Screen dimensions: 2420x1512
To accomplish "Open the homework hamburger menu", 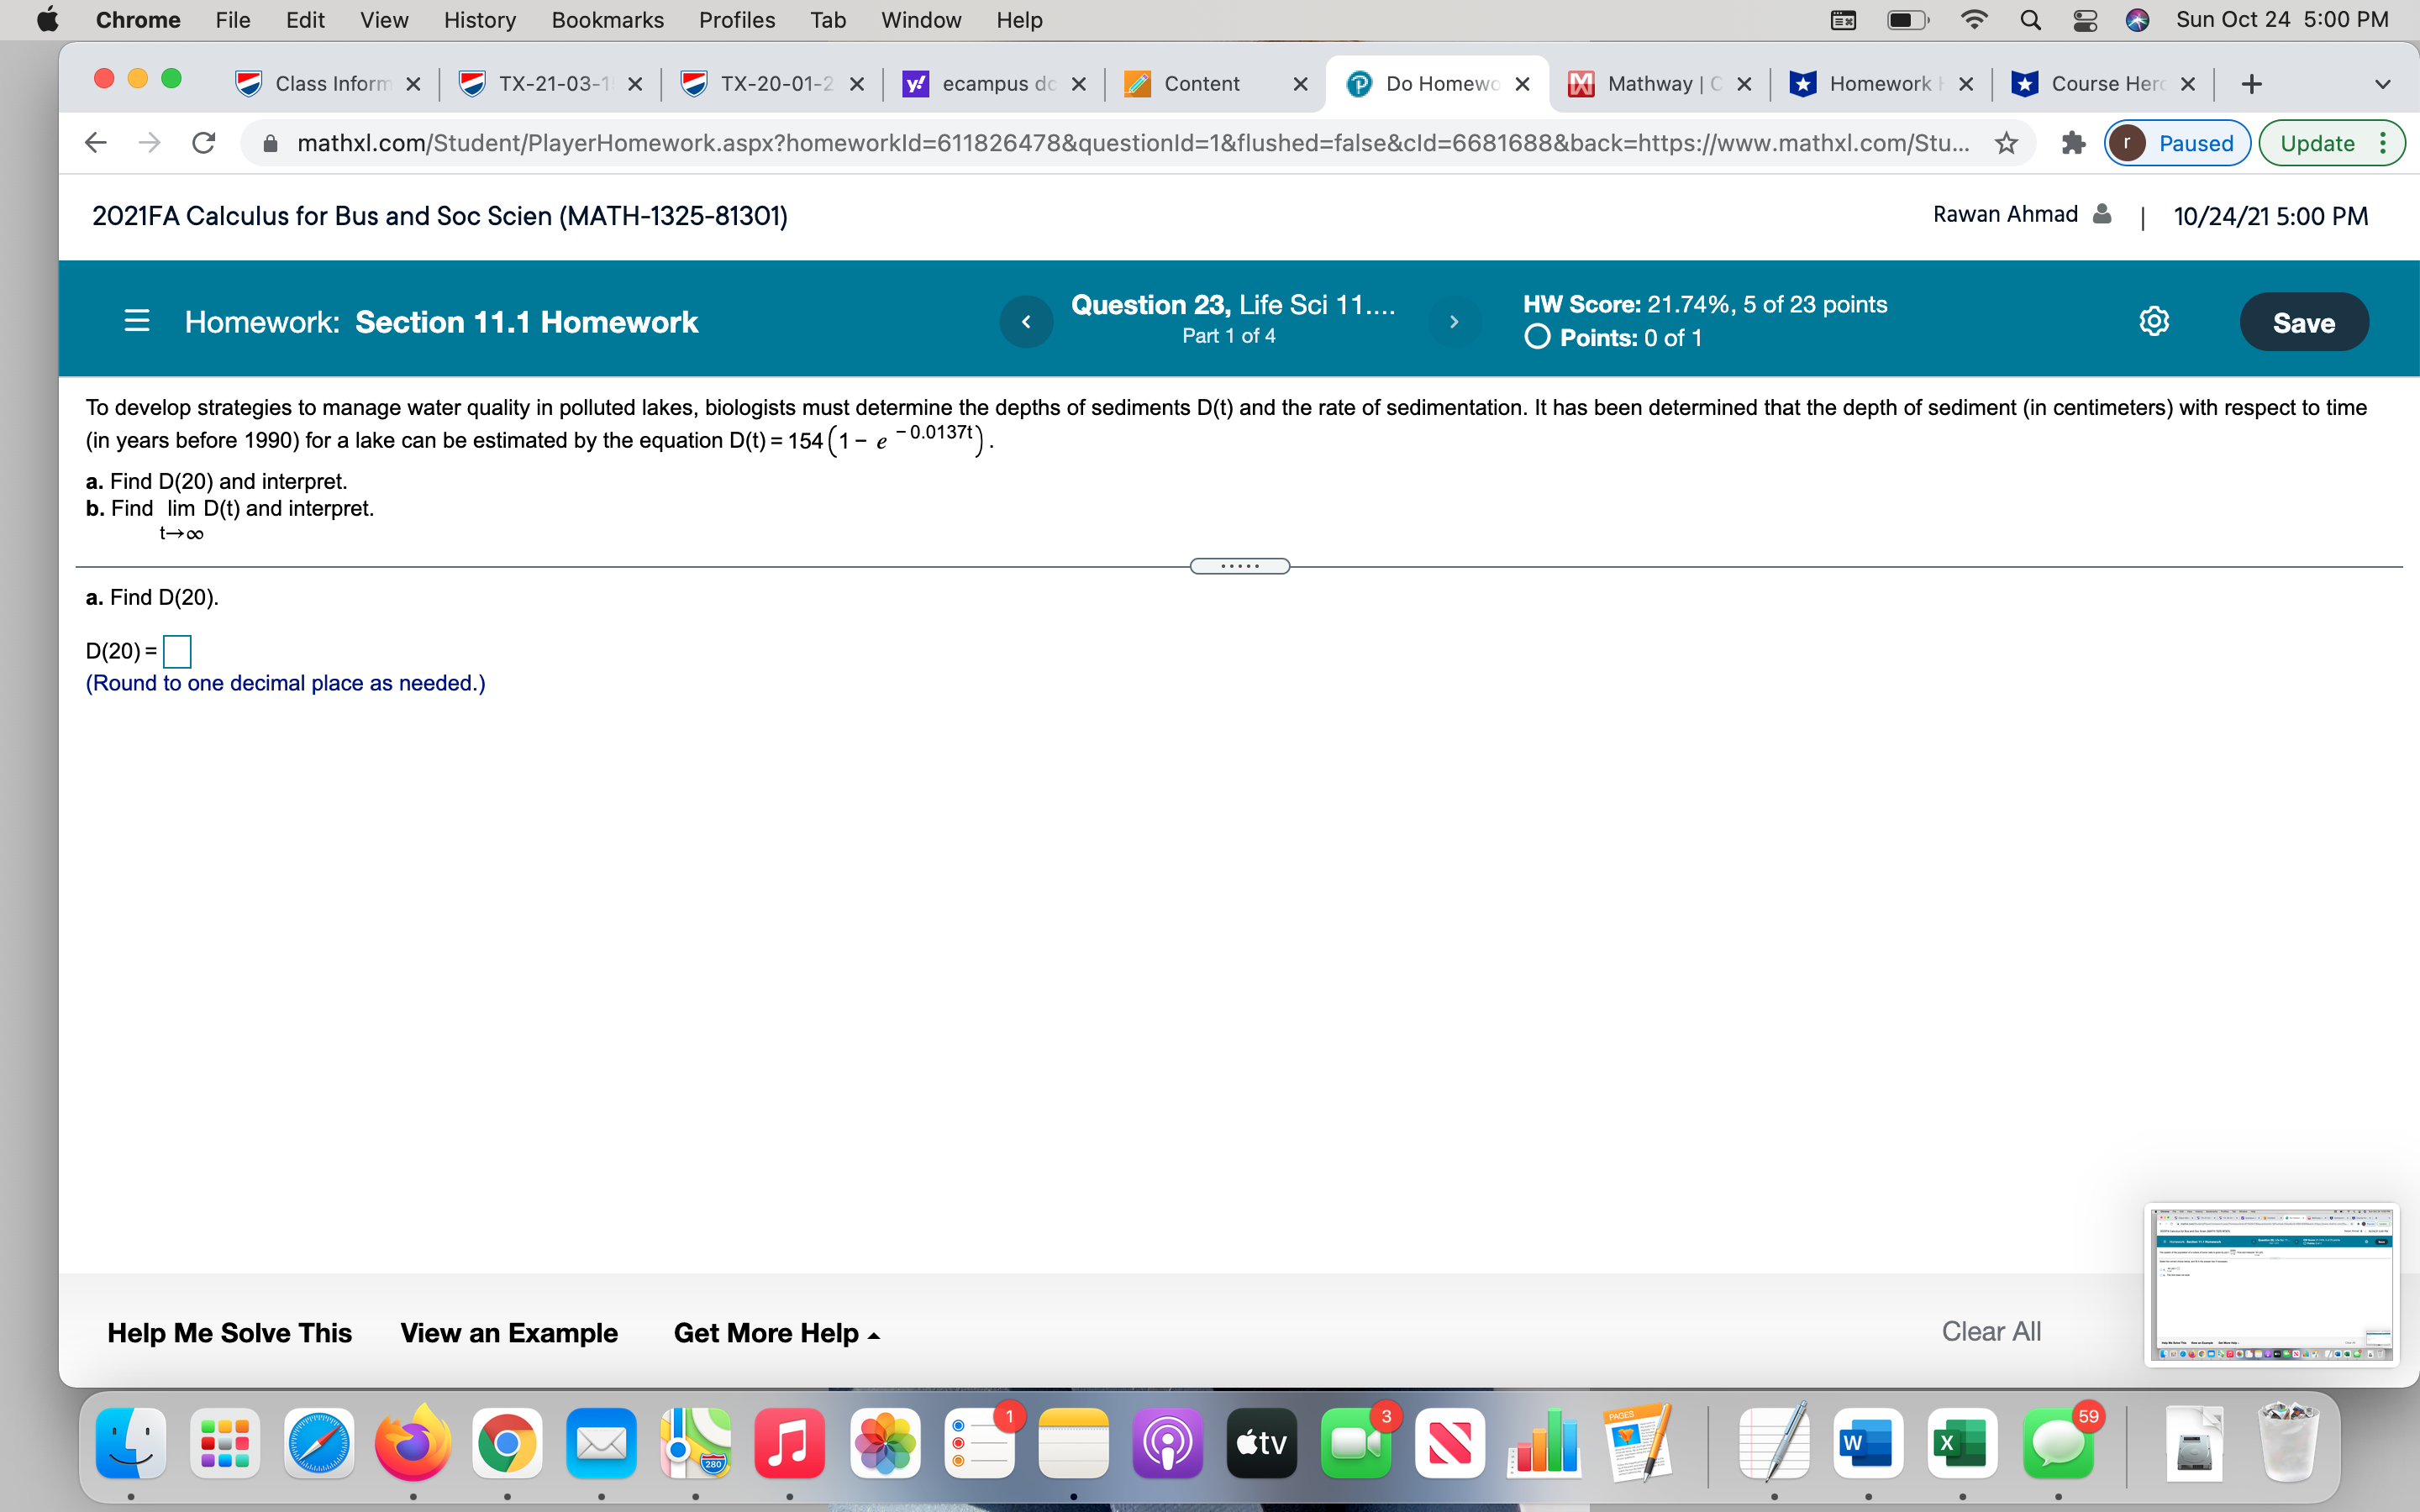I will tap(137, 321).
